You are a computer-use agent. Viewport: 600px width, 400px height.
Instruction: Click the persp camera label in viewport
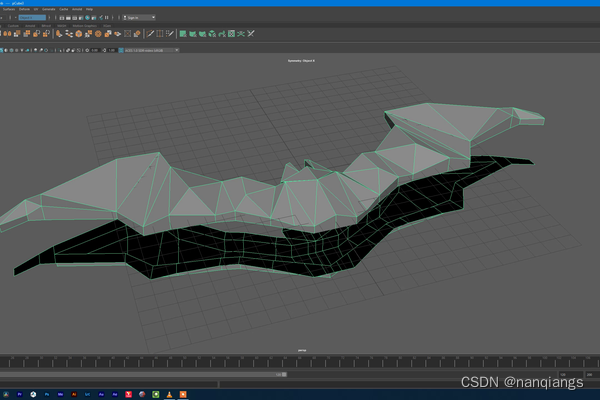(302, 350)
